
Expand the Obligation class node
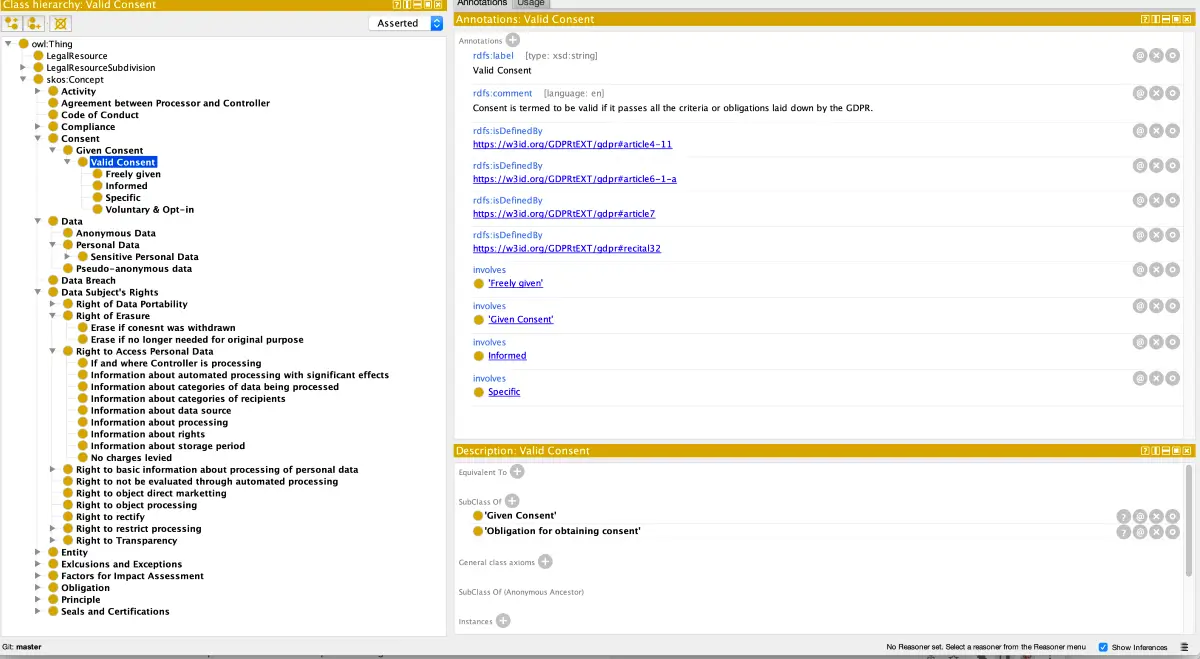coord(39,588)
